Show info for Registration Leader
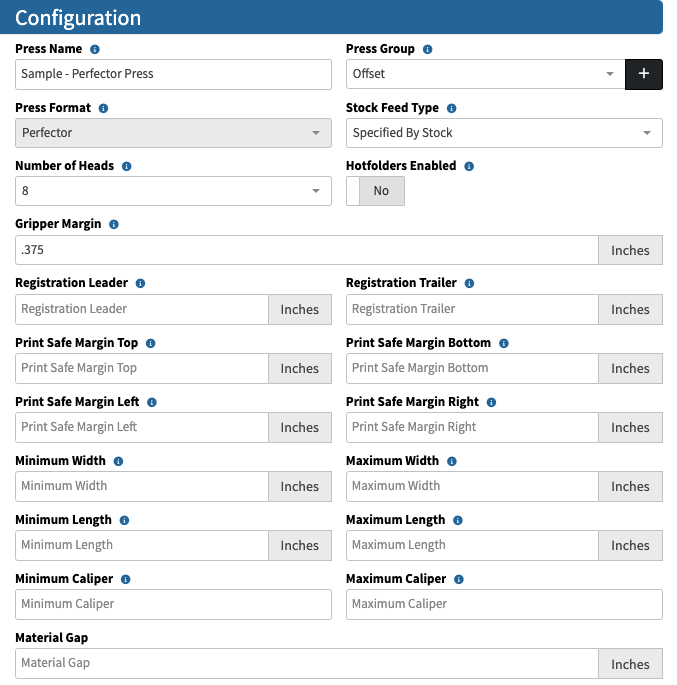Image resolution: width=677 pixels, height=685 pixels. click(x=140, y=284)
